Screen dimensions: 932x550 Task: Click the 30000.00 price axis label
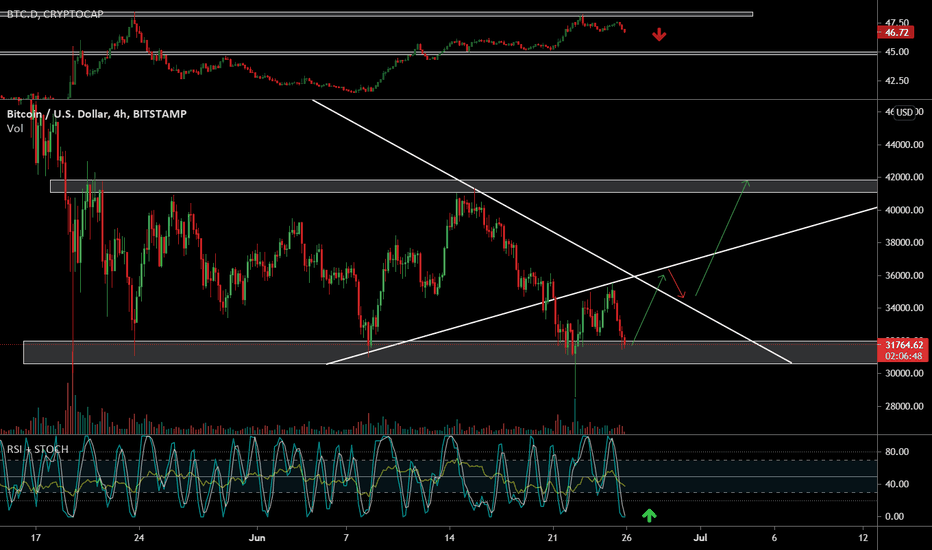point(904,373)
